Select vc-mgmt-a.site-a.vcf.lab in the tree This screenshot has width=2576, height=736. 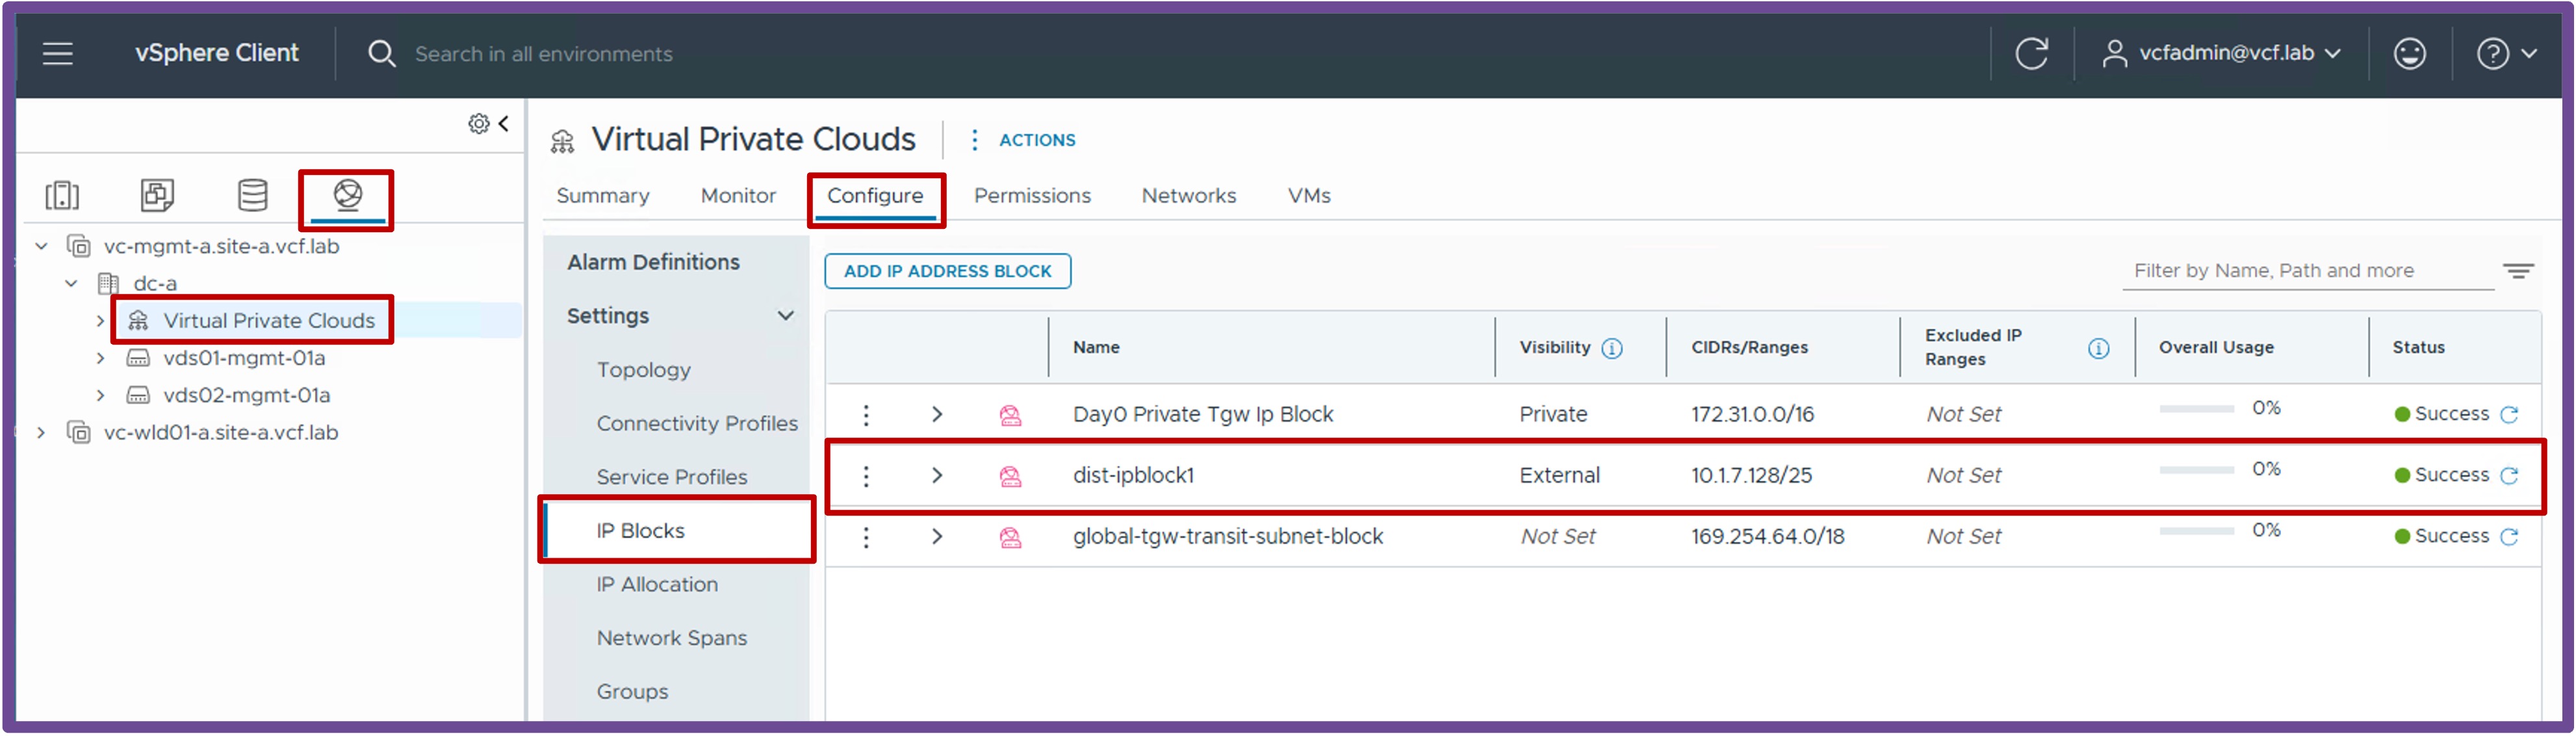click(221, 246)
